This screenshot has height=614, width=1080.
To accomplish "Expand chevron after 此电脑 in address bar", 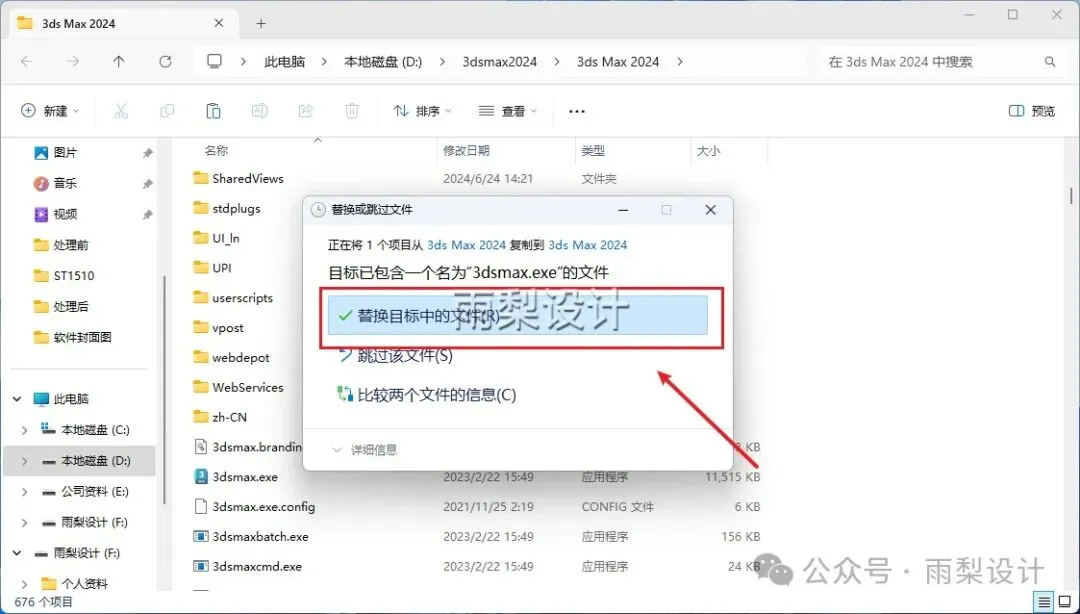I will (324, 61).
